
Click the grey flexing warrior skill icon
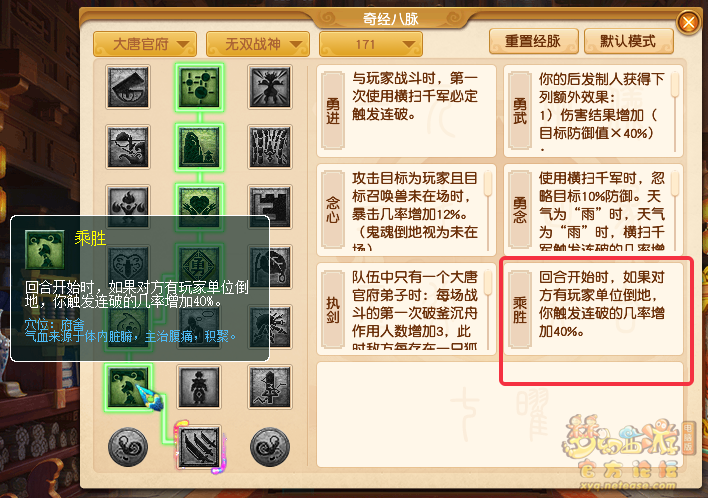click(270, 87)
